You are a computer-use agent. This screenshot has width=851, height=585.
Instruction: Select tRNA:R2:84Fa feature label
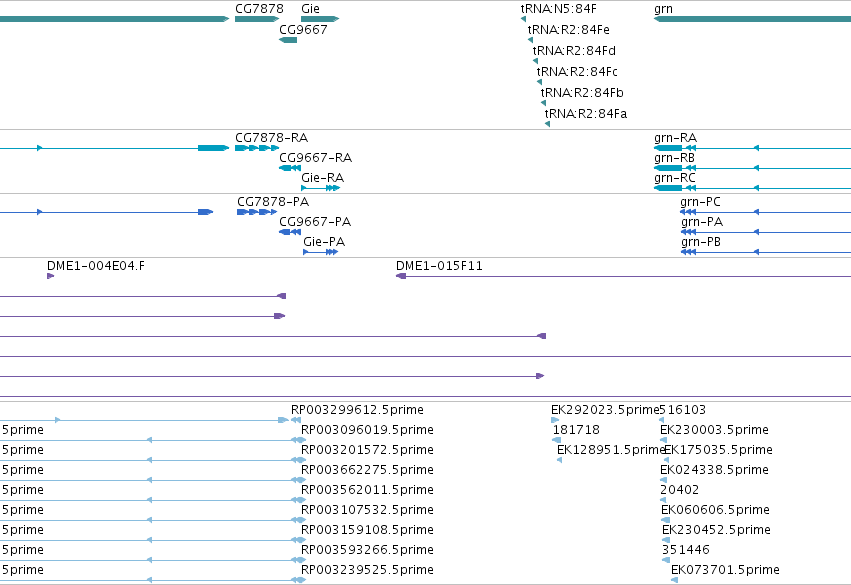[586, 114]
